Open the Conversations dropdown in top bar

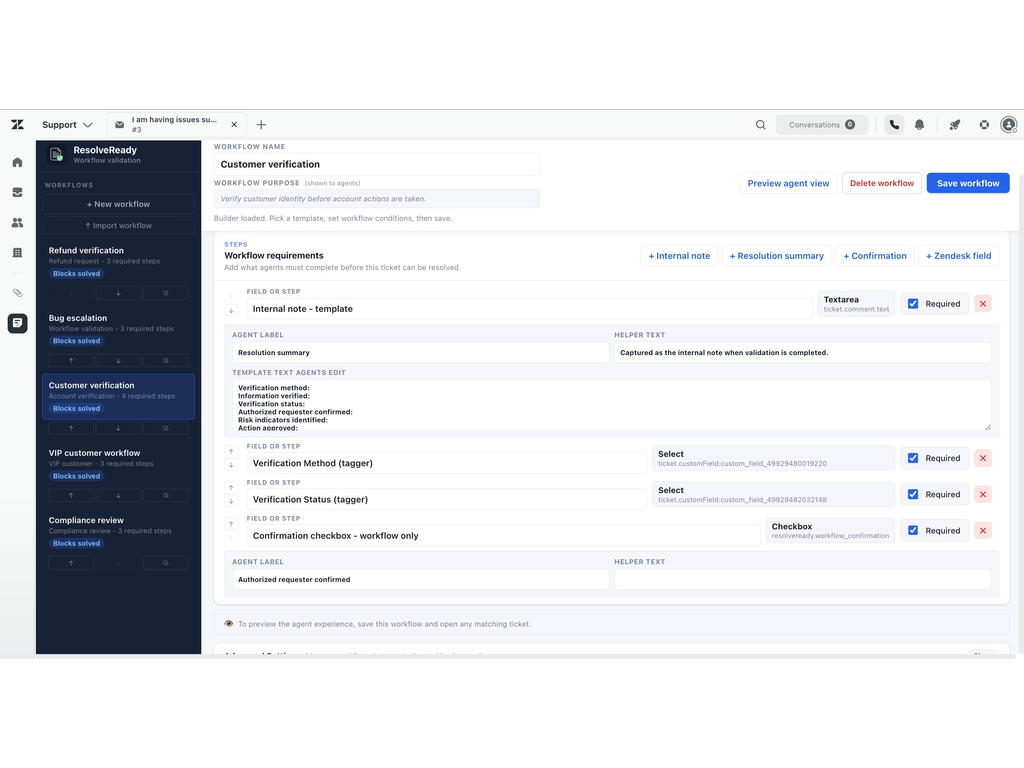822,125
